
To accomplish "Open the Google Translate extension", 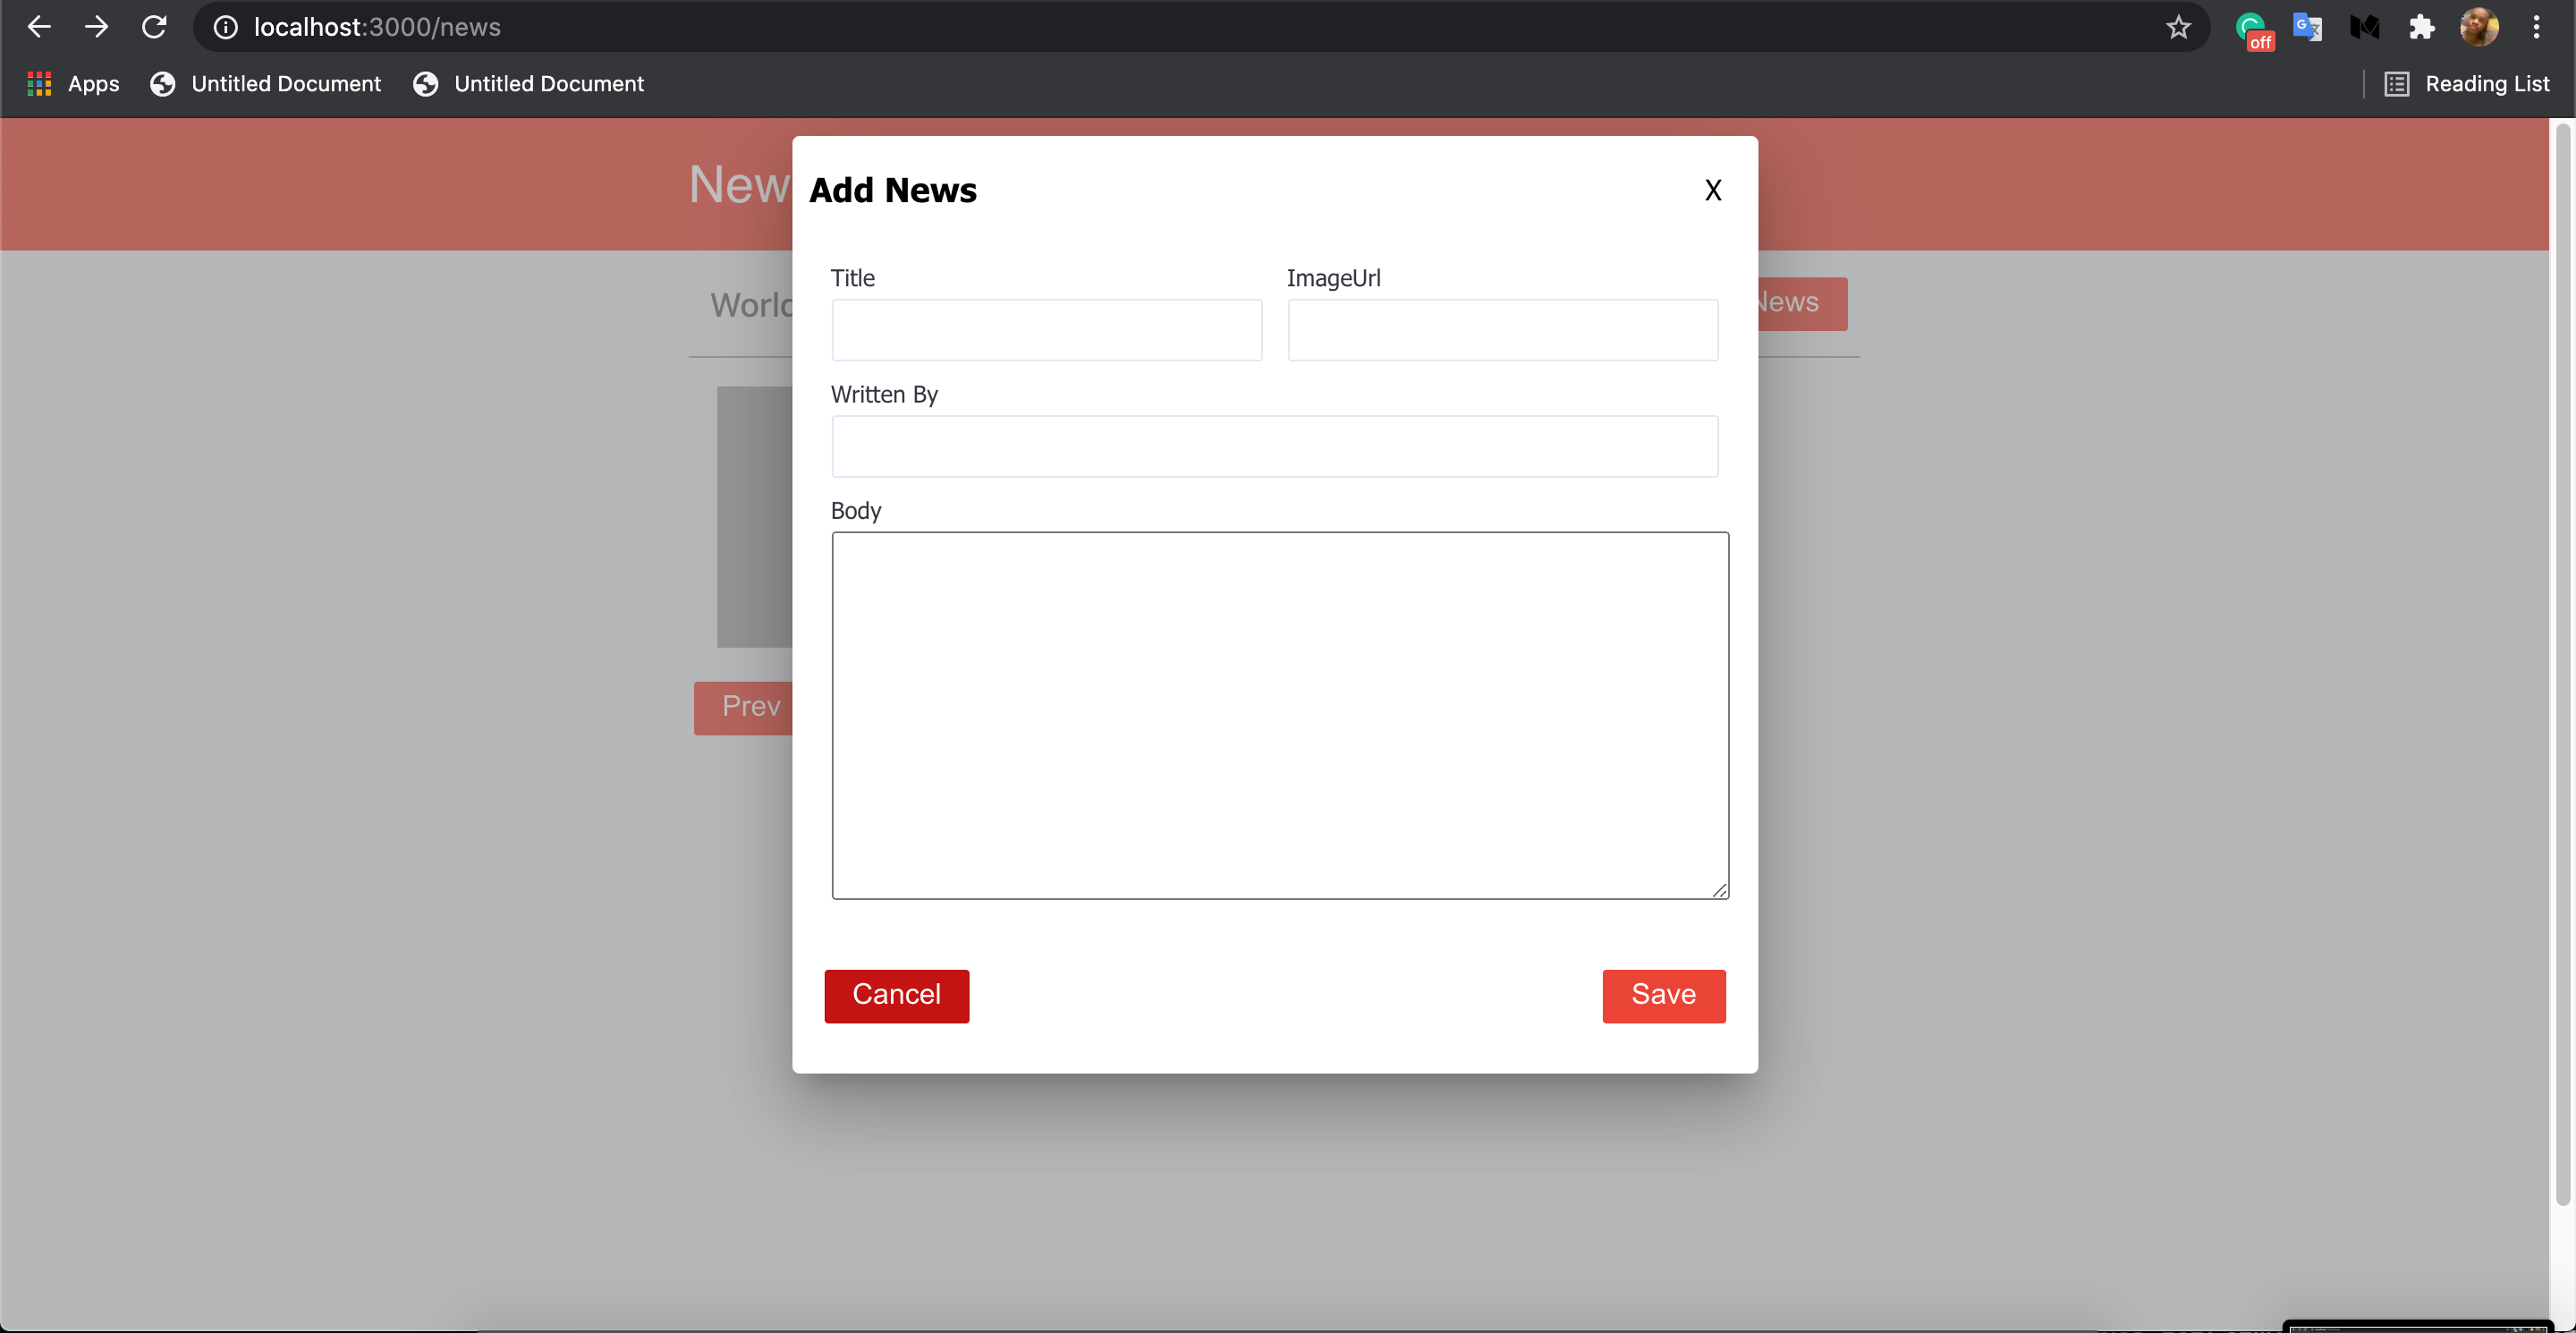I will point(2308,27).
